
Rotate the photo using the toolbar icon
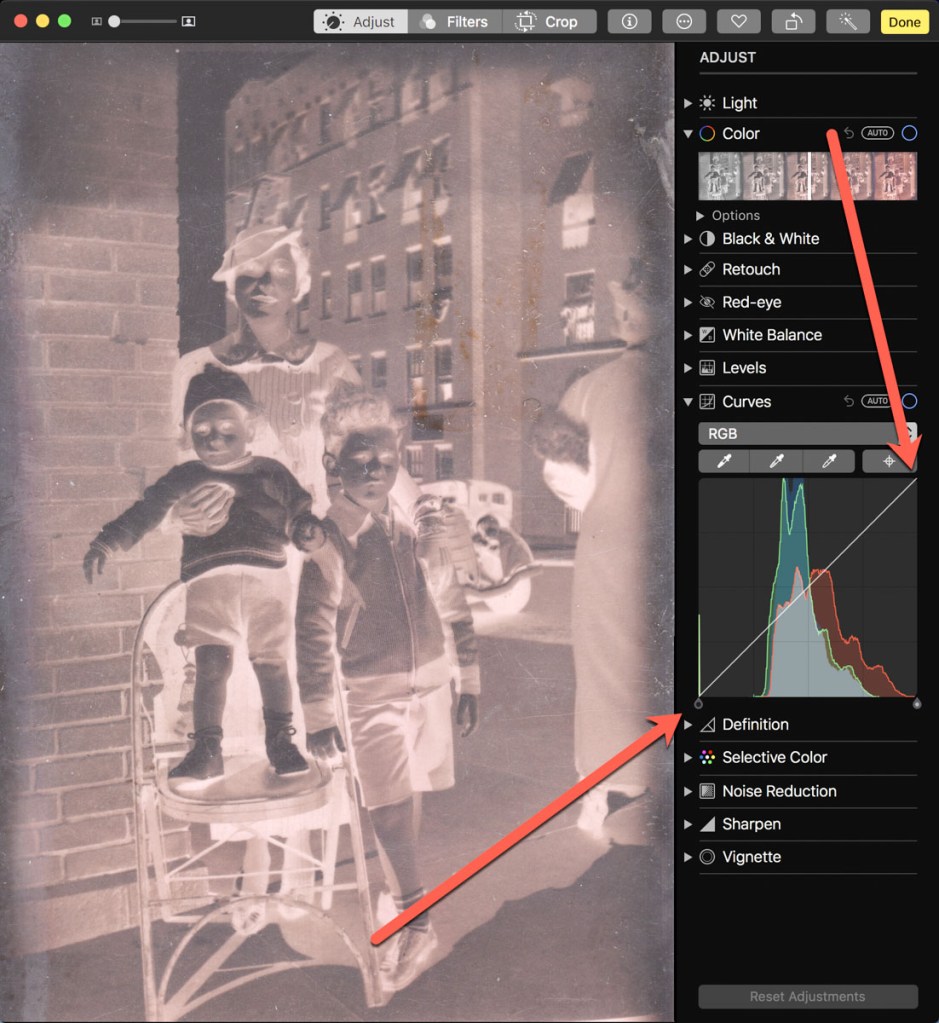(793, 21)
